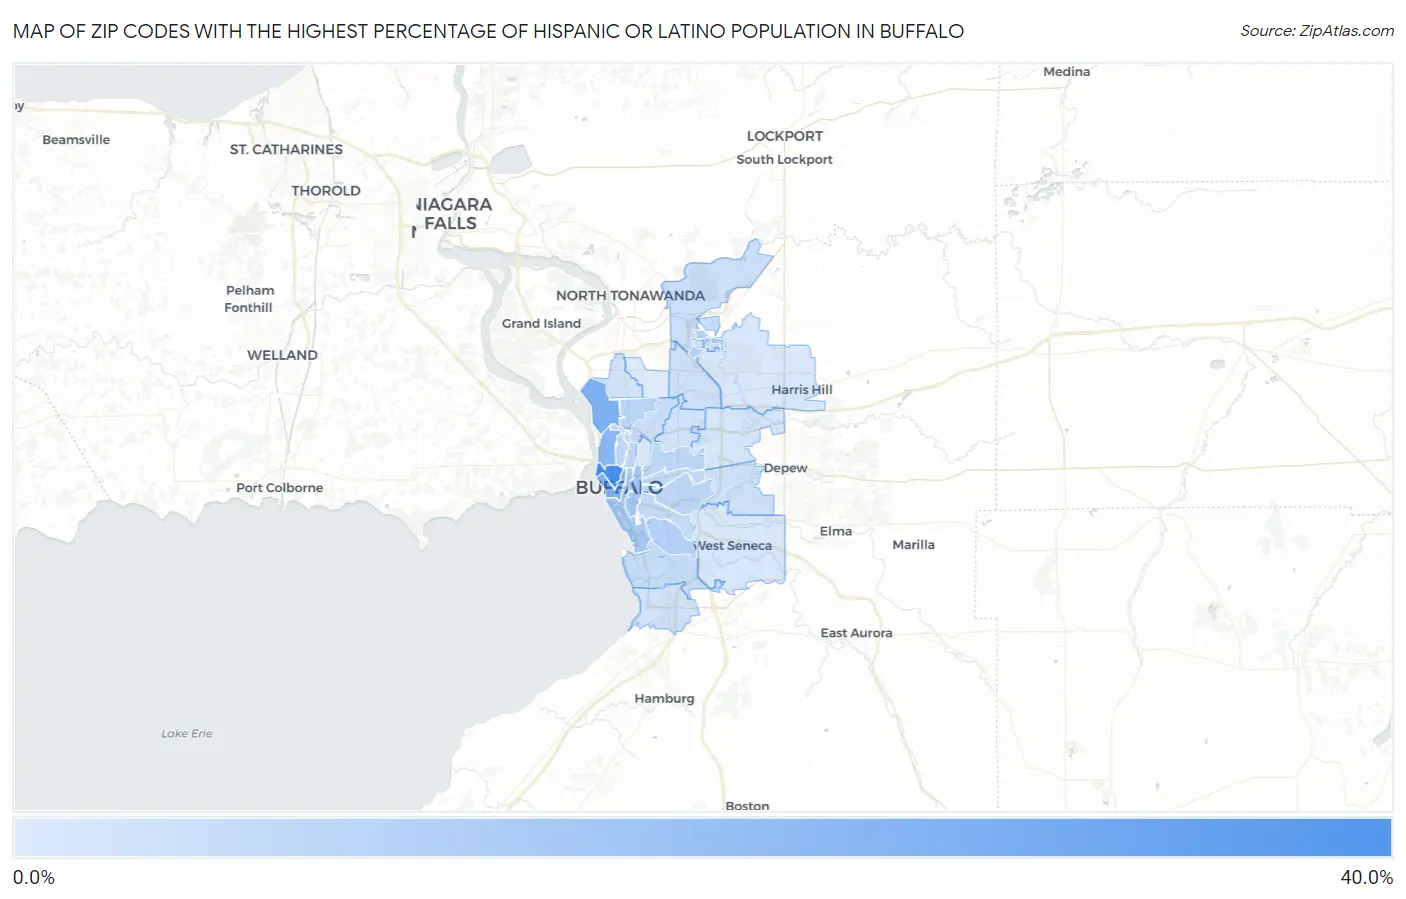Click the Beamsville map label
1406x899 pixels.
click(x=76, y=140)
